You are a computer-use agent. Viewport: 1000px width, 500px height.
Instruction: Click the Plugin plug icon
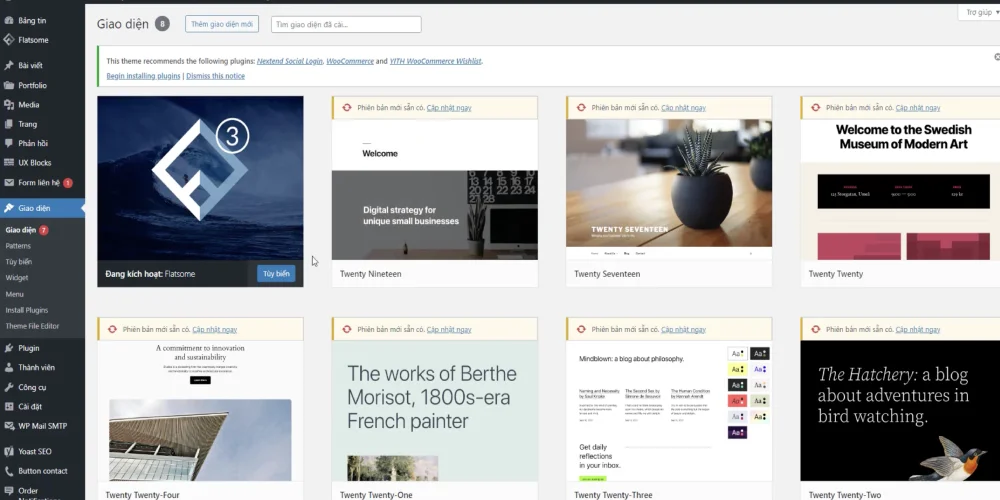tap(8, 348)
